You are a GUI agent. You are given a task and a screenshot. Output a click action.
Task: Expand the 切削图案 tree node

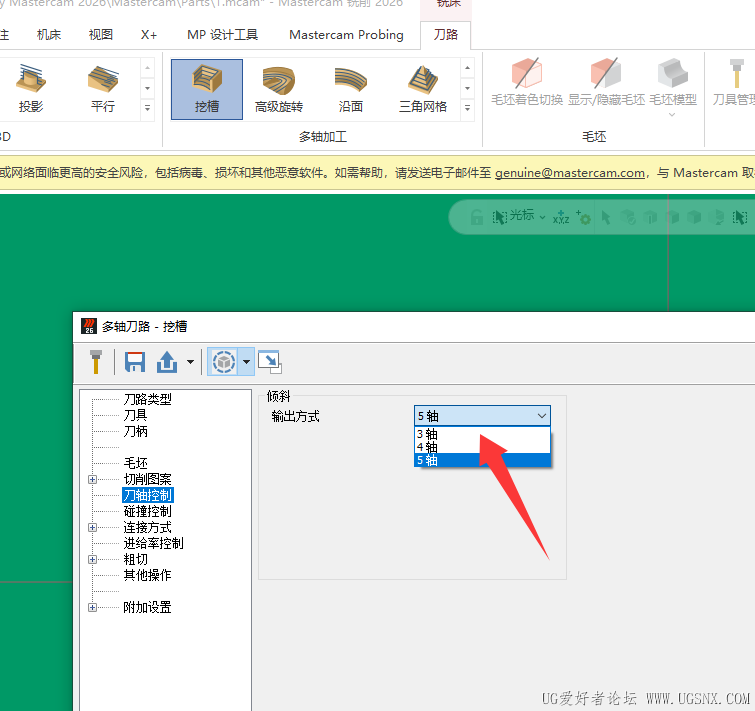(x=92, y=479)
